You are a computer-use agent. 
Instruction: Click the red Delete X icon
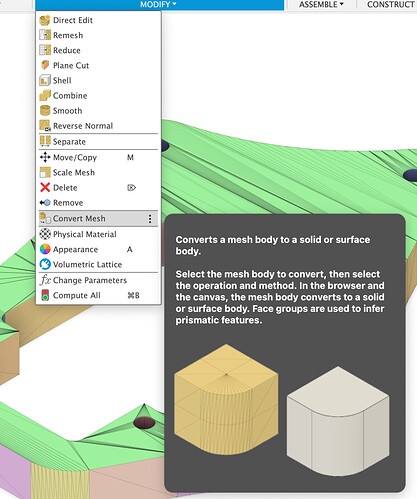45,188
